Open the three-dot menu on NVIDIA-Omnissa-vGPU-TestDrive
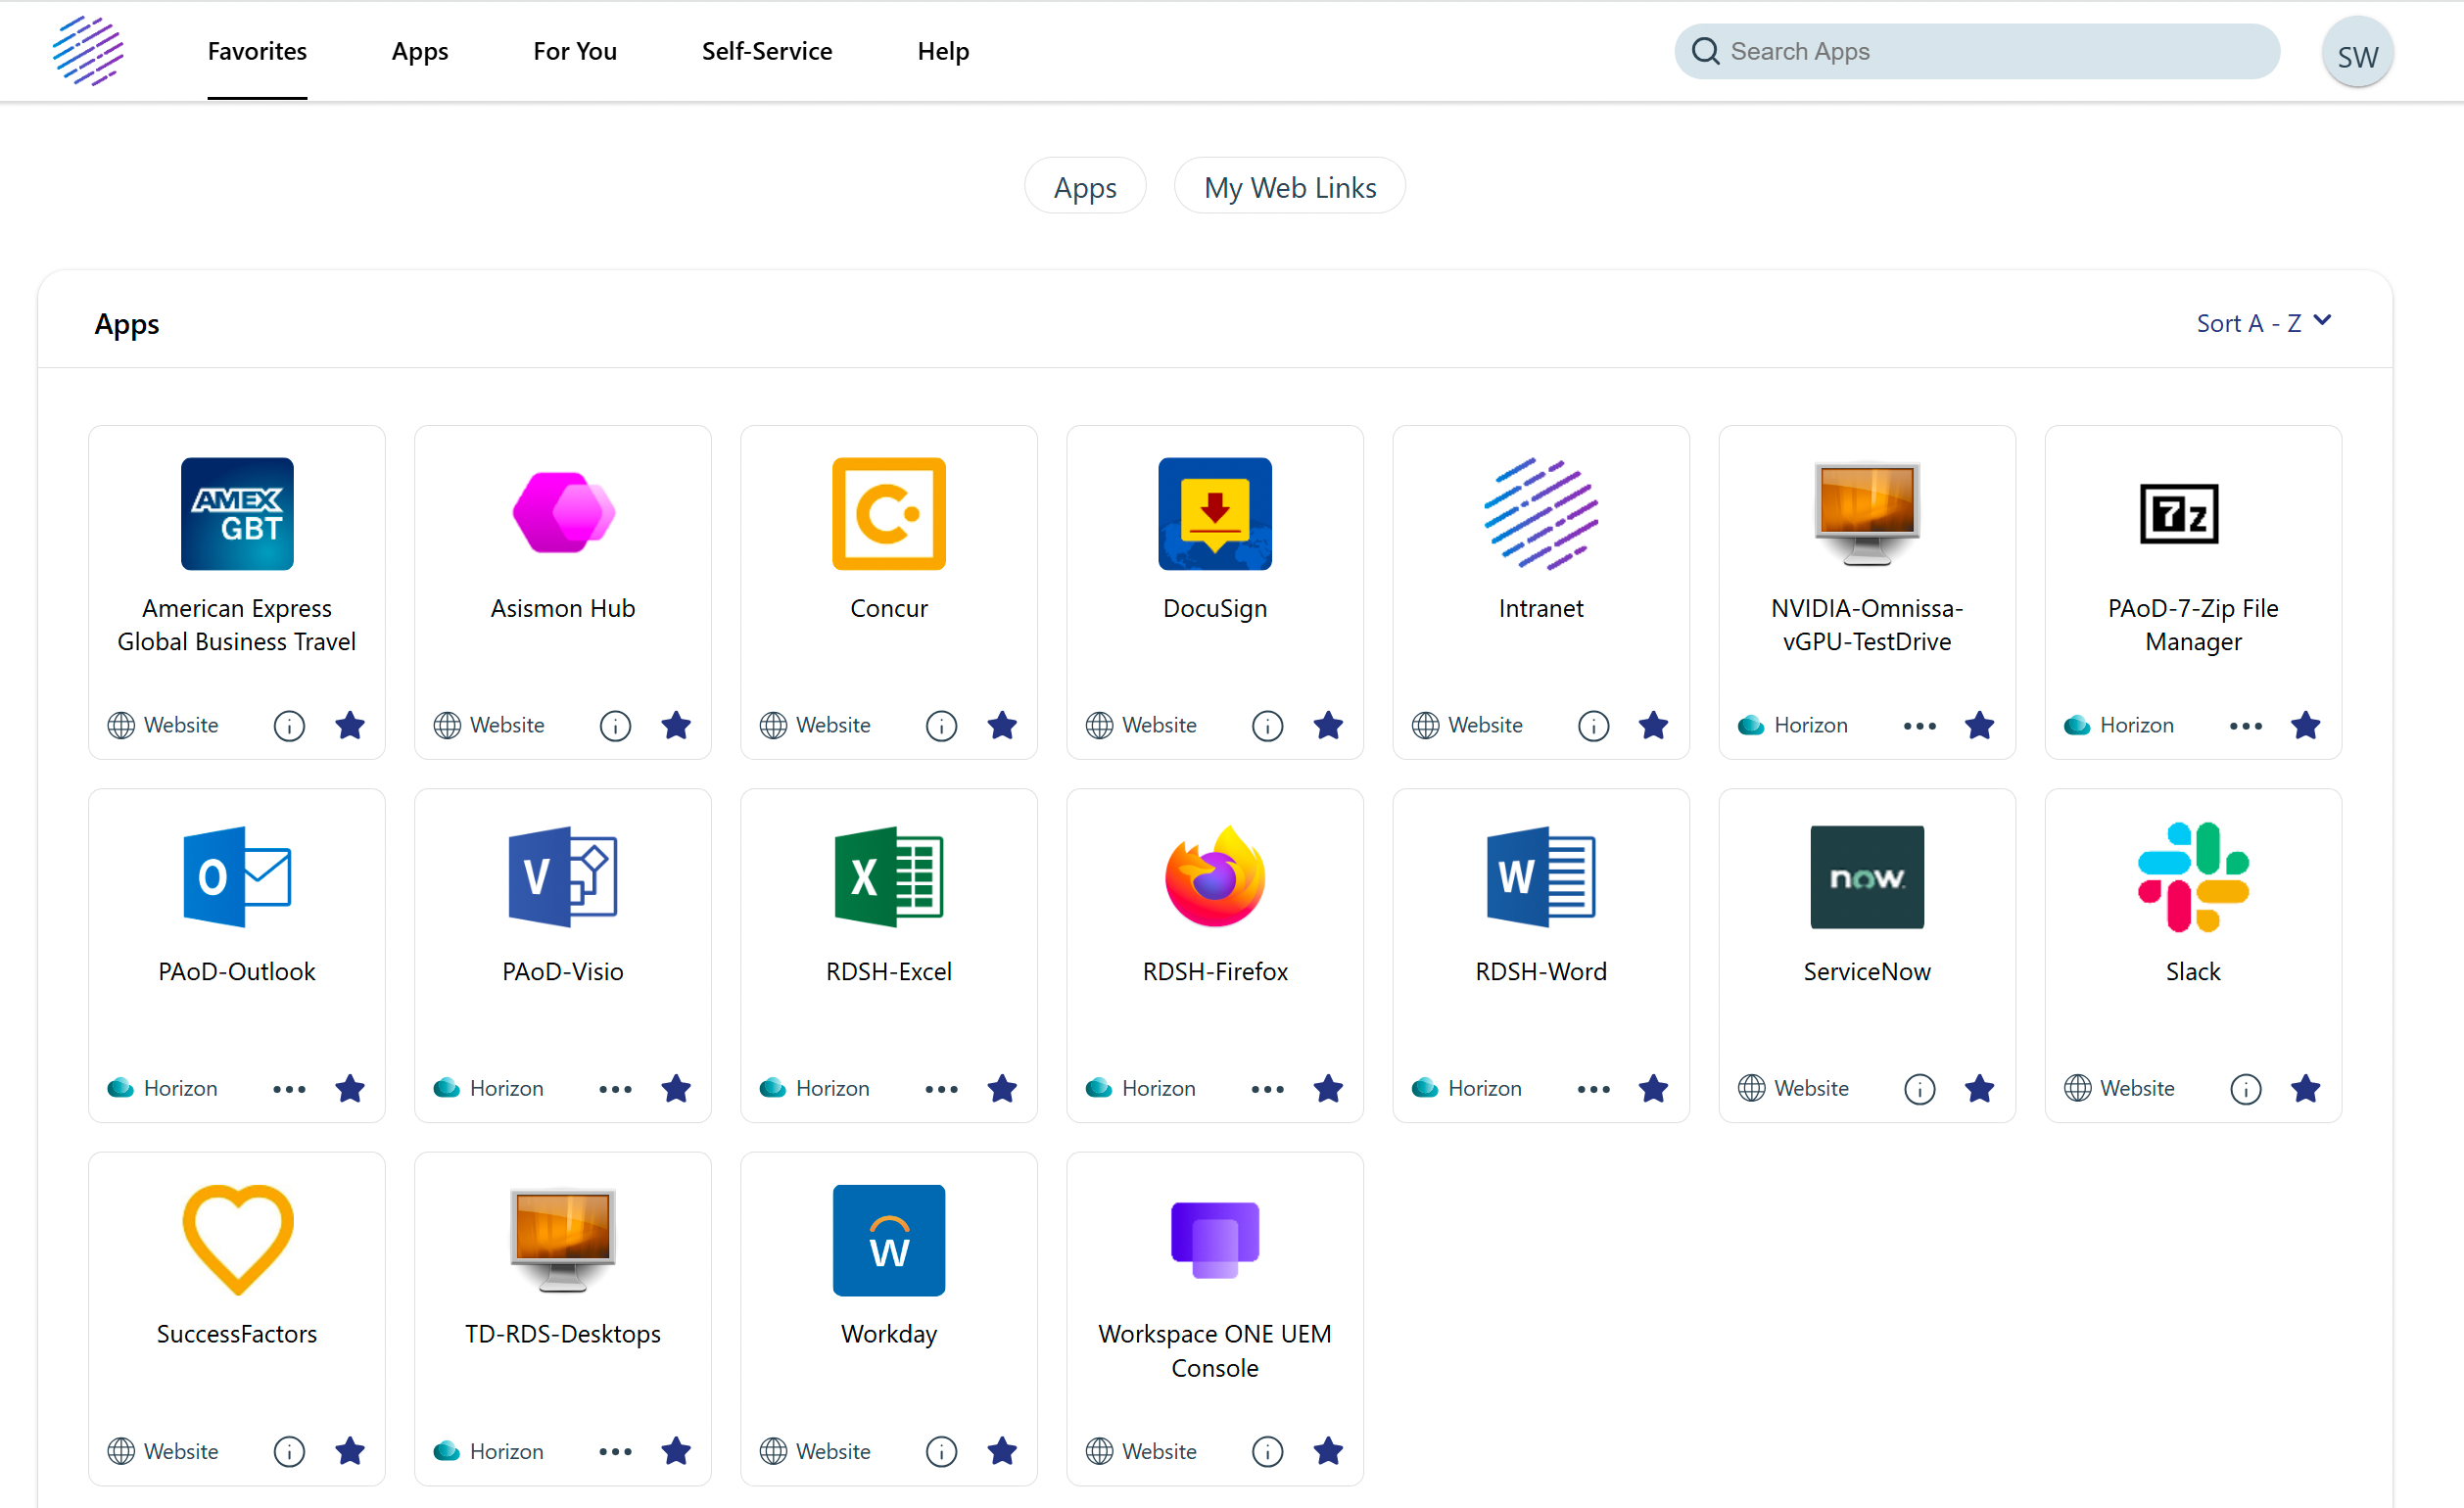The image size is (2464, 1508). 1919,725
